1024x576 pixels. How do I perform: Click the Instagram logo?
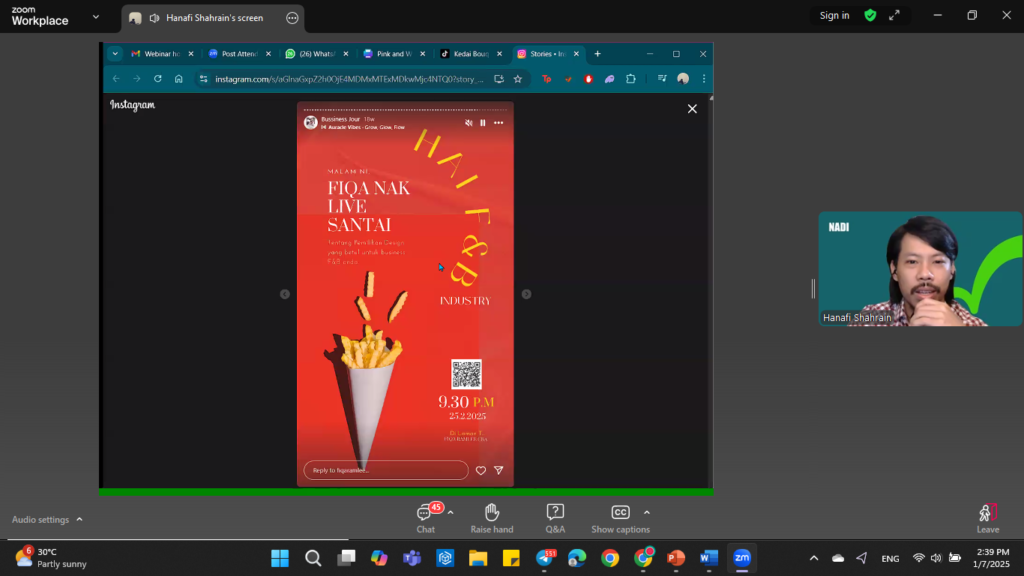(x=133, y=105)
